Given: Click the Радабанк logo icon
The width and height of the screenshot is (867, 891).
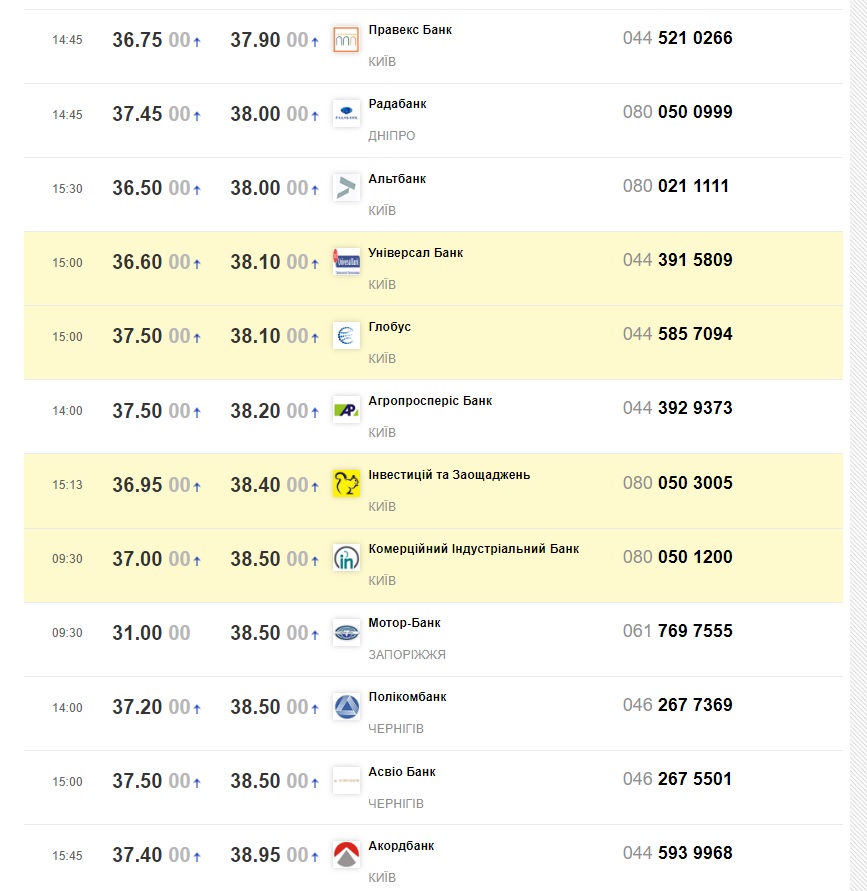Looking at the screenshot, I should pyautogui.click(x=346, y=114).
